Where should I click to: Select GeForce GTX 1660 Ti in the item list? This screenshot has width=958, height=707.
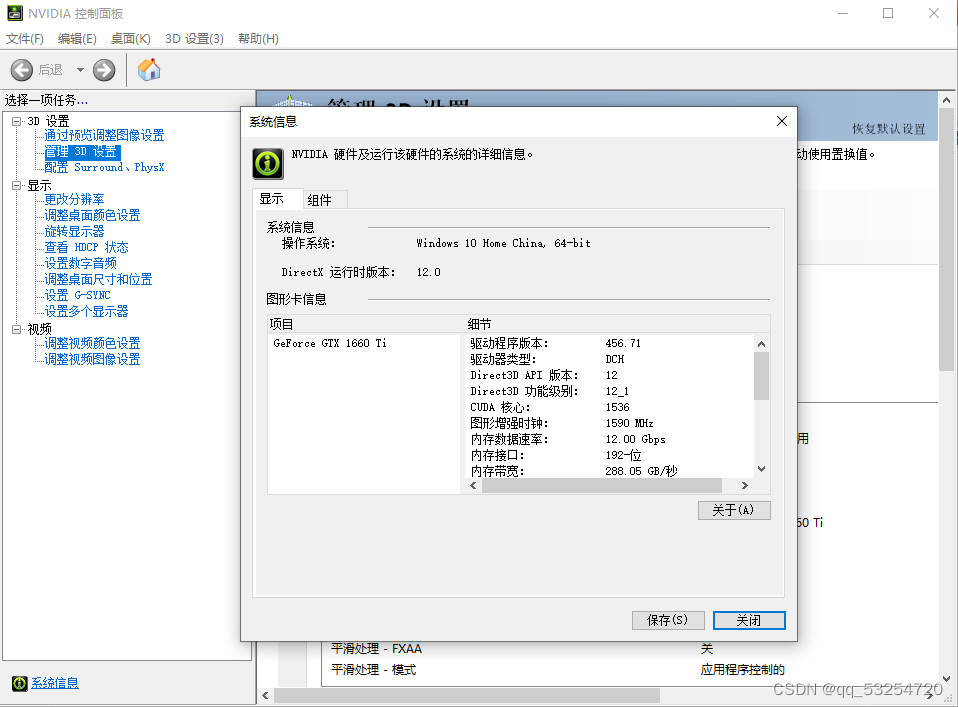[x=330, y=343]
